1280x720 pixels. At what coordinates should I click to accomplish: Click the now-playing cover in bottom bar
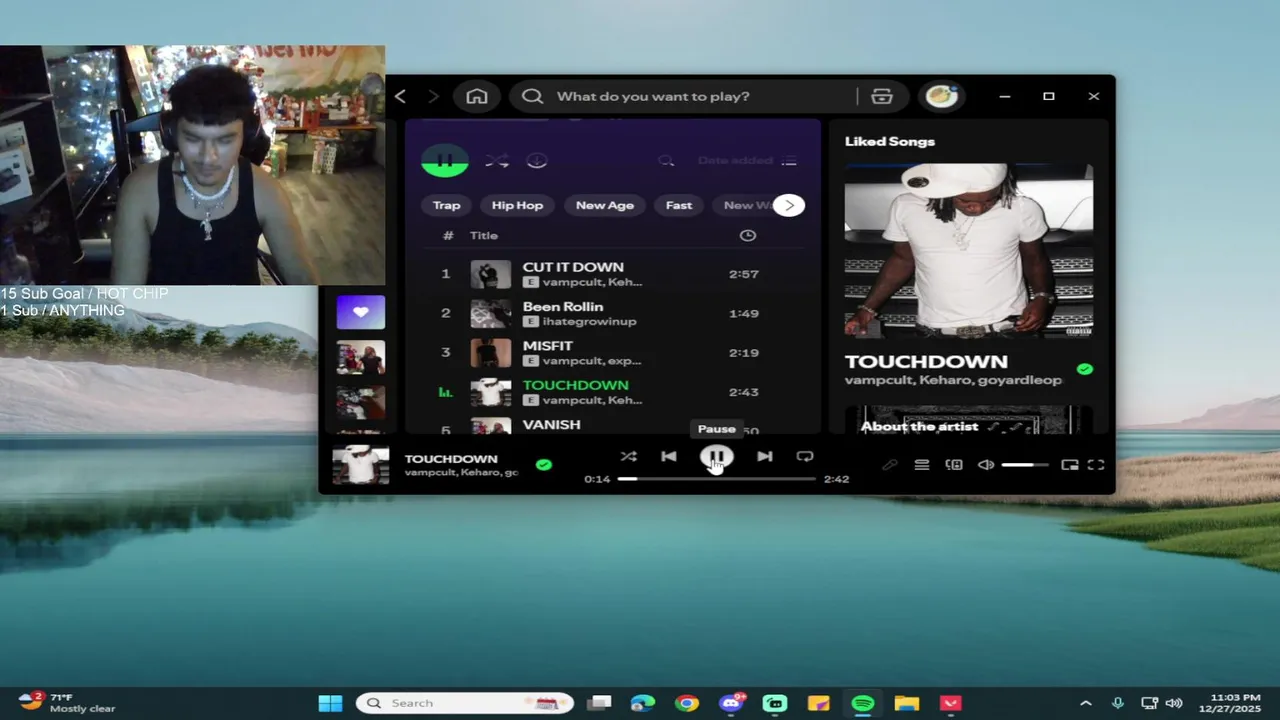coord(361,465)
